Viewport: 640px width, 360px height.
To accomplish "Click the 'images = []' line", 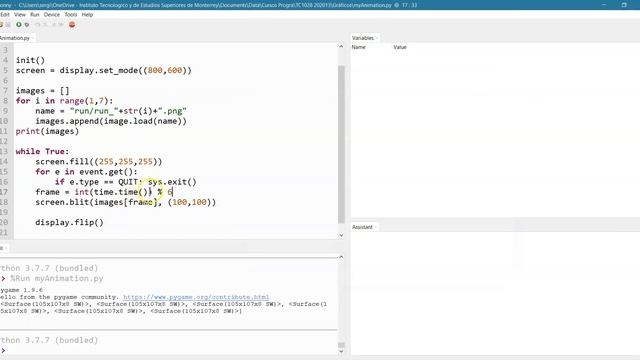I will coord(42,91).
